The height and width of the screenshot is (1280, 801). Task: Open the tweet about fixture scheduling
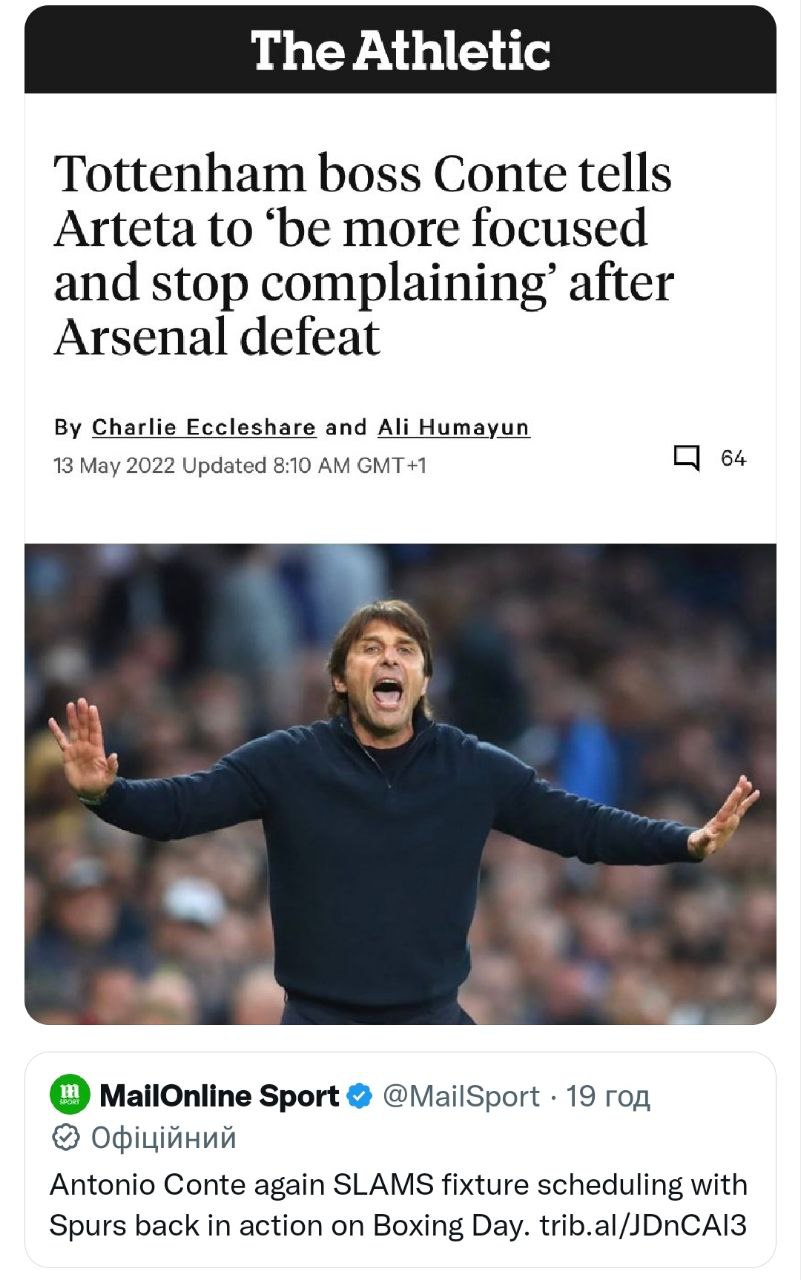[398, 1205]
